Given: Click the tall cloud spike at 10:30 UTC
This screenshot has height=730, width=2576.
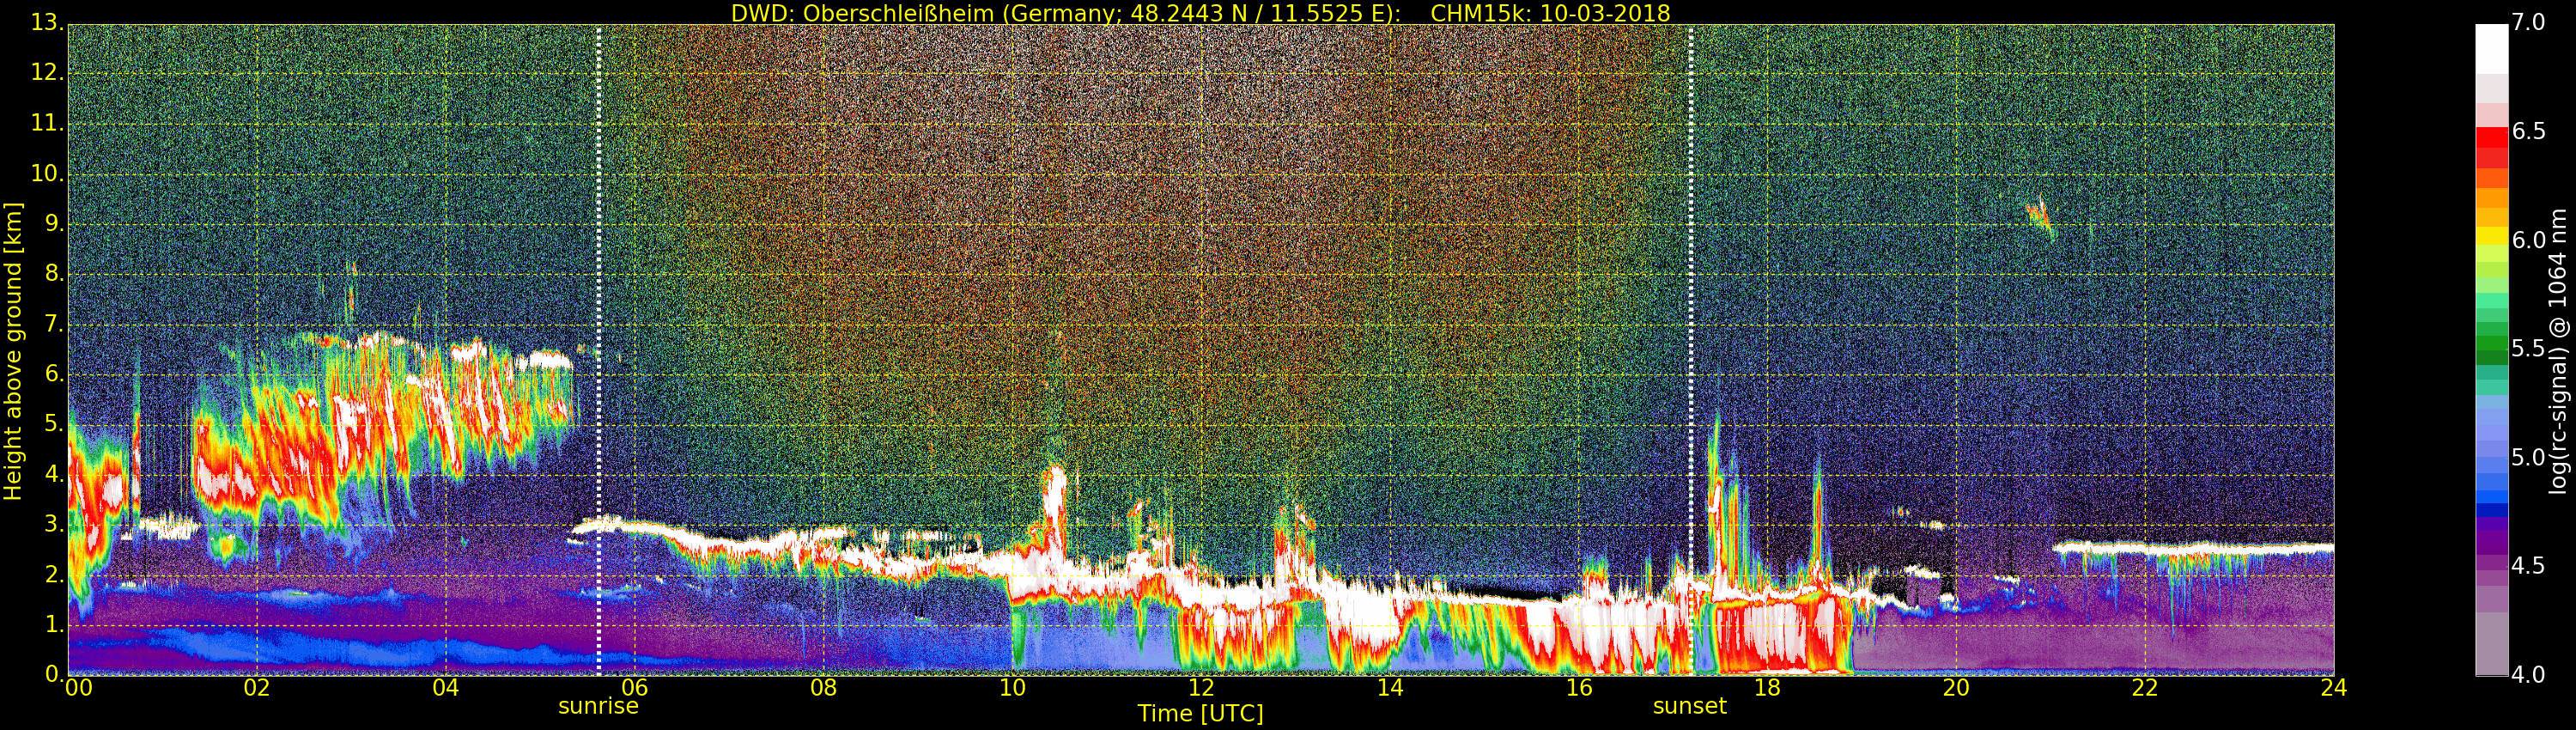Looking at the screenshot, I should pos(1053,510).
